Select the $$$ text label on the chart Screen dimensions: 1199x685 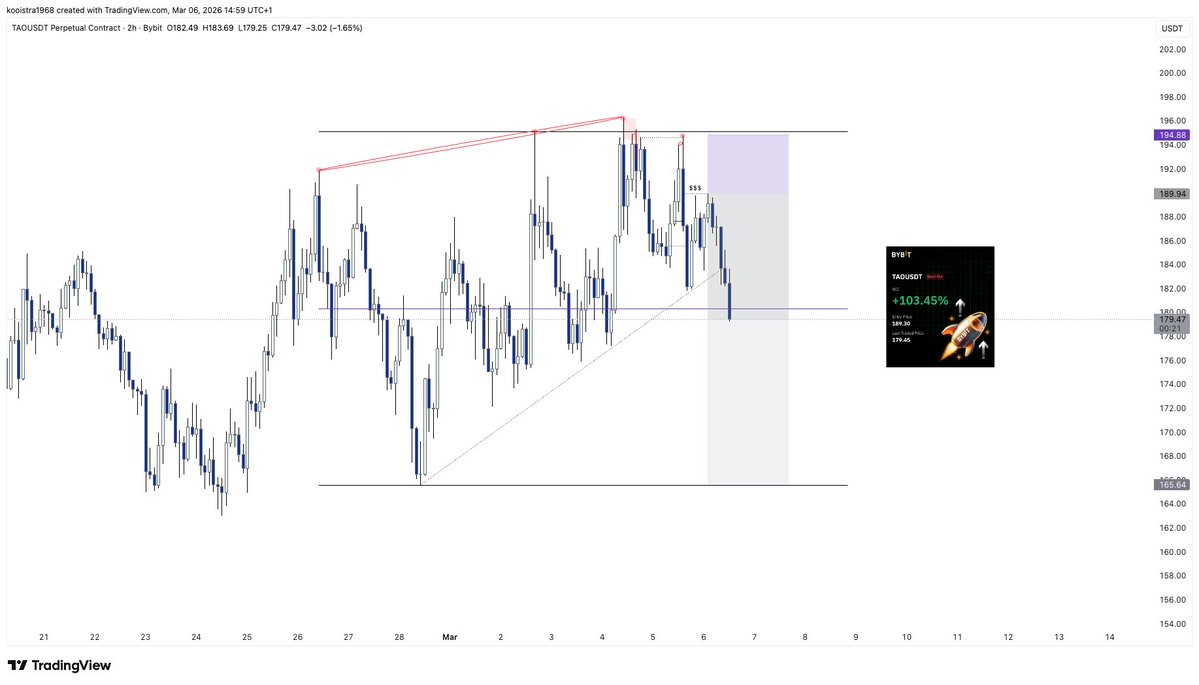[694, 186]
